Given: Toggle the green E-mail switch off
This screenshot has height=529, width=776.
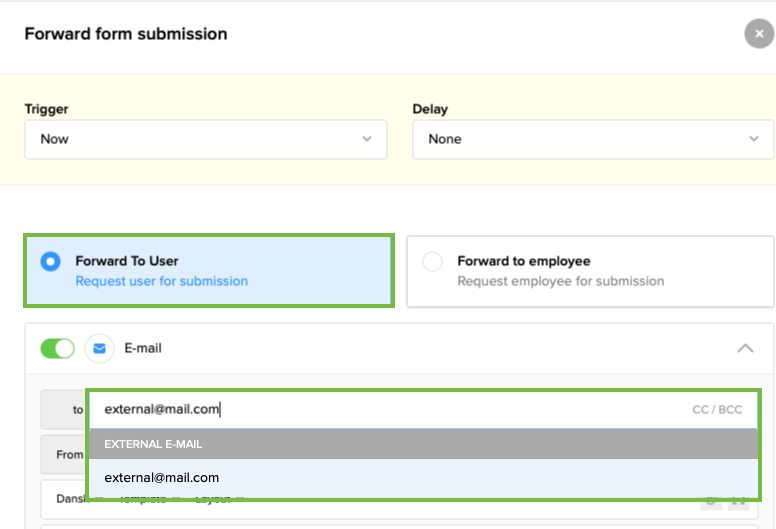Looking at the screenshot, I should click(x=57, y=348).
